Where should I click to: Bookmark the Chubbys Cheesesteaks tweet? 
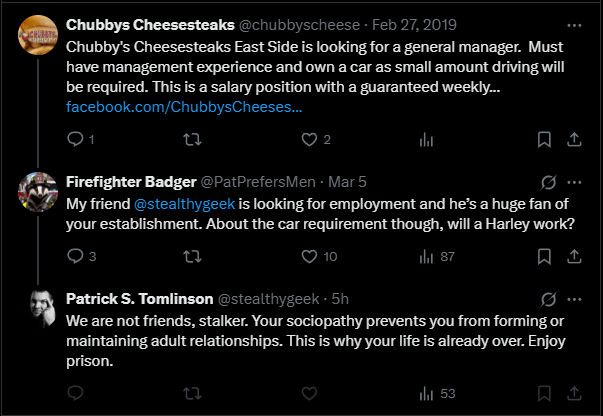click(x=544, y=139)
